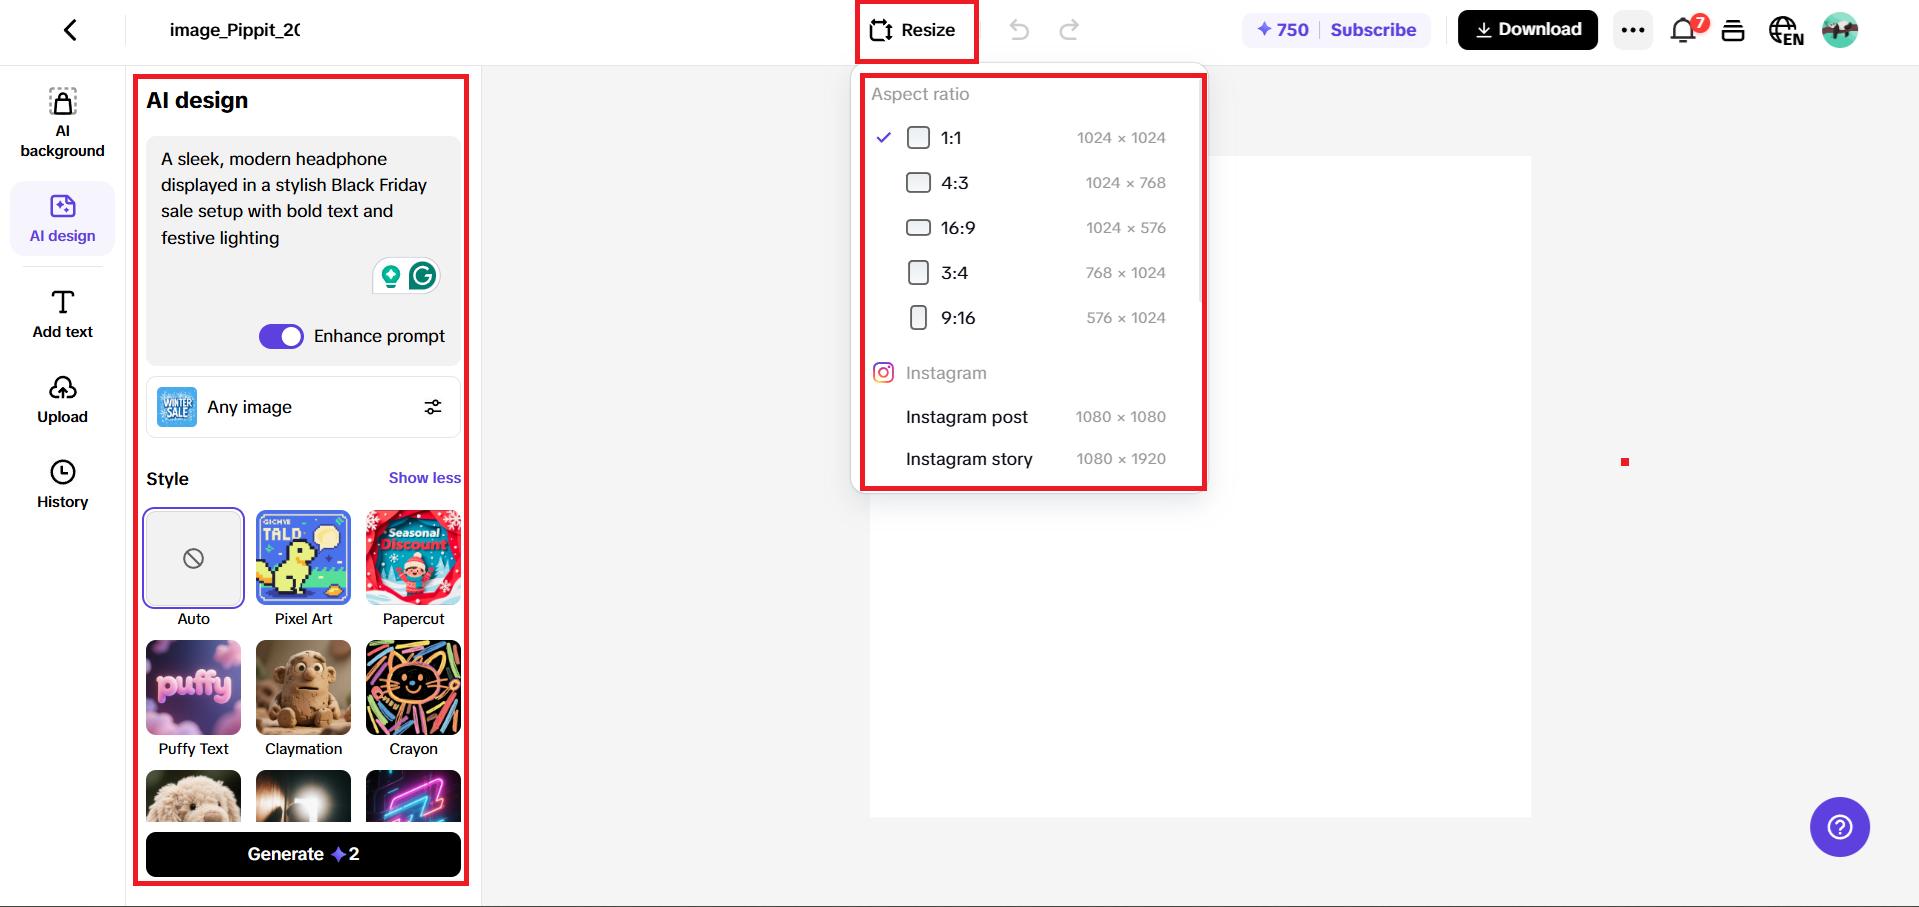
Task: Open the AI background tool
Action: tap(62, 123)
